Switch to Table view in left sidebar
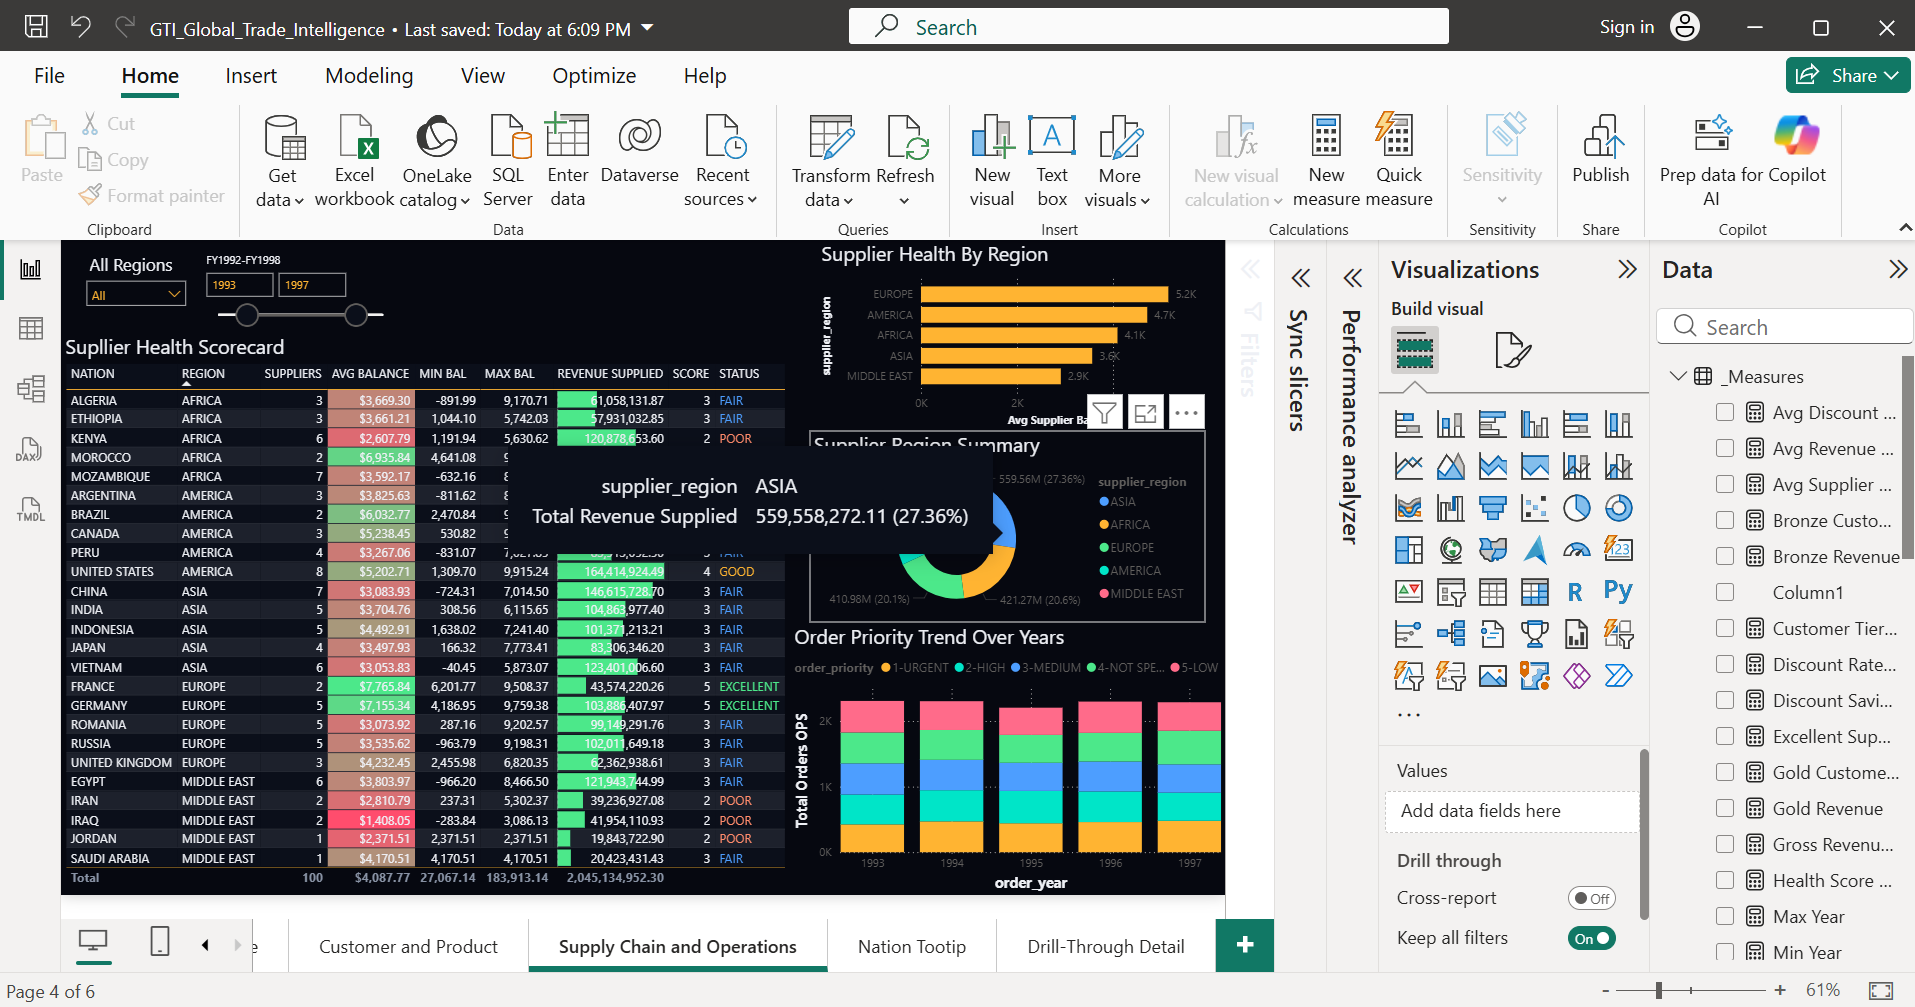The height and width of the screenshot is (1007, 1915). pyautogui.click(x=31, y=329)
